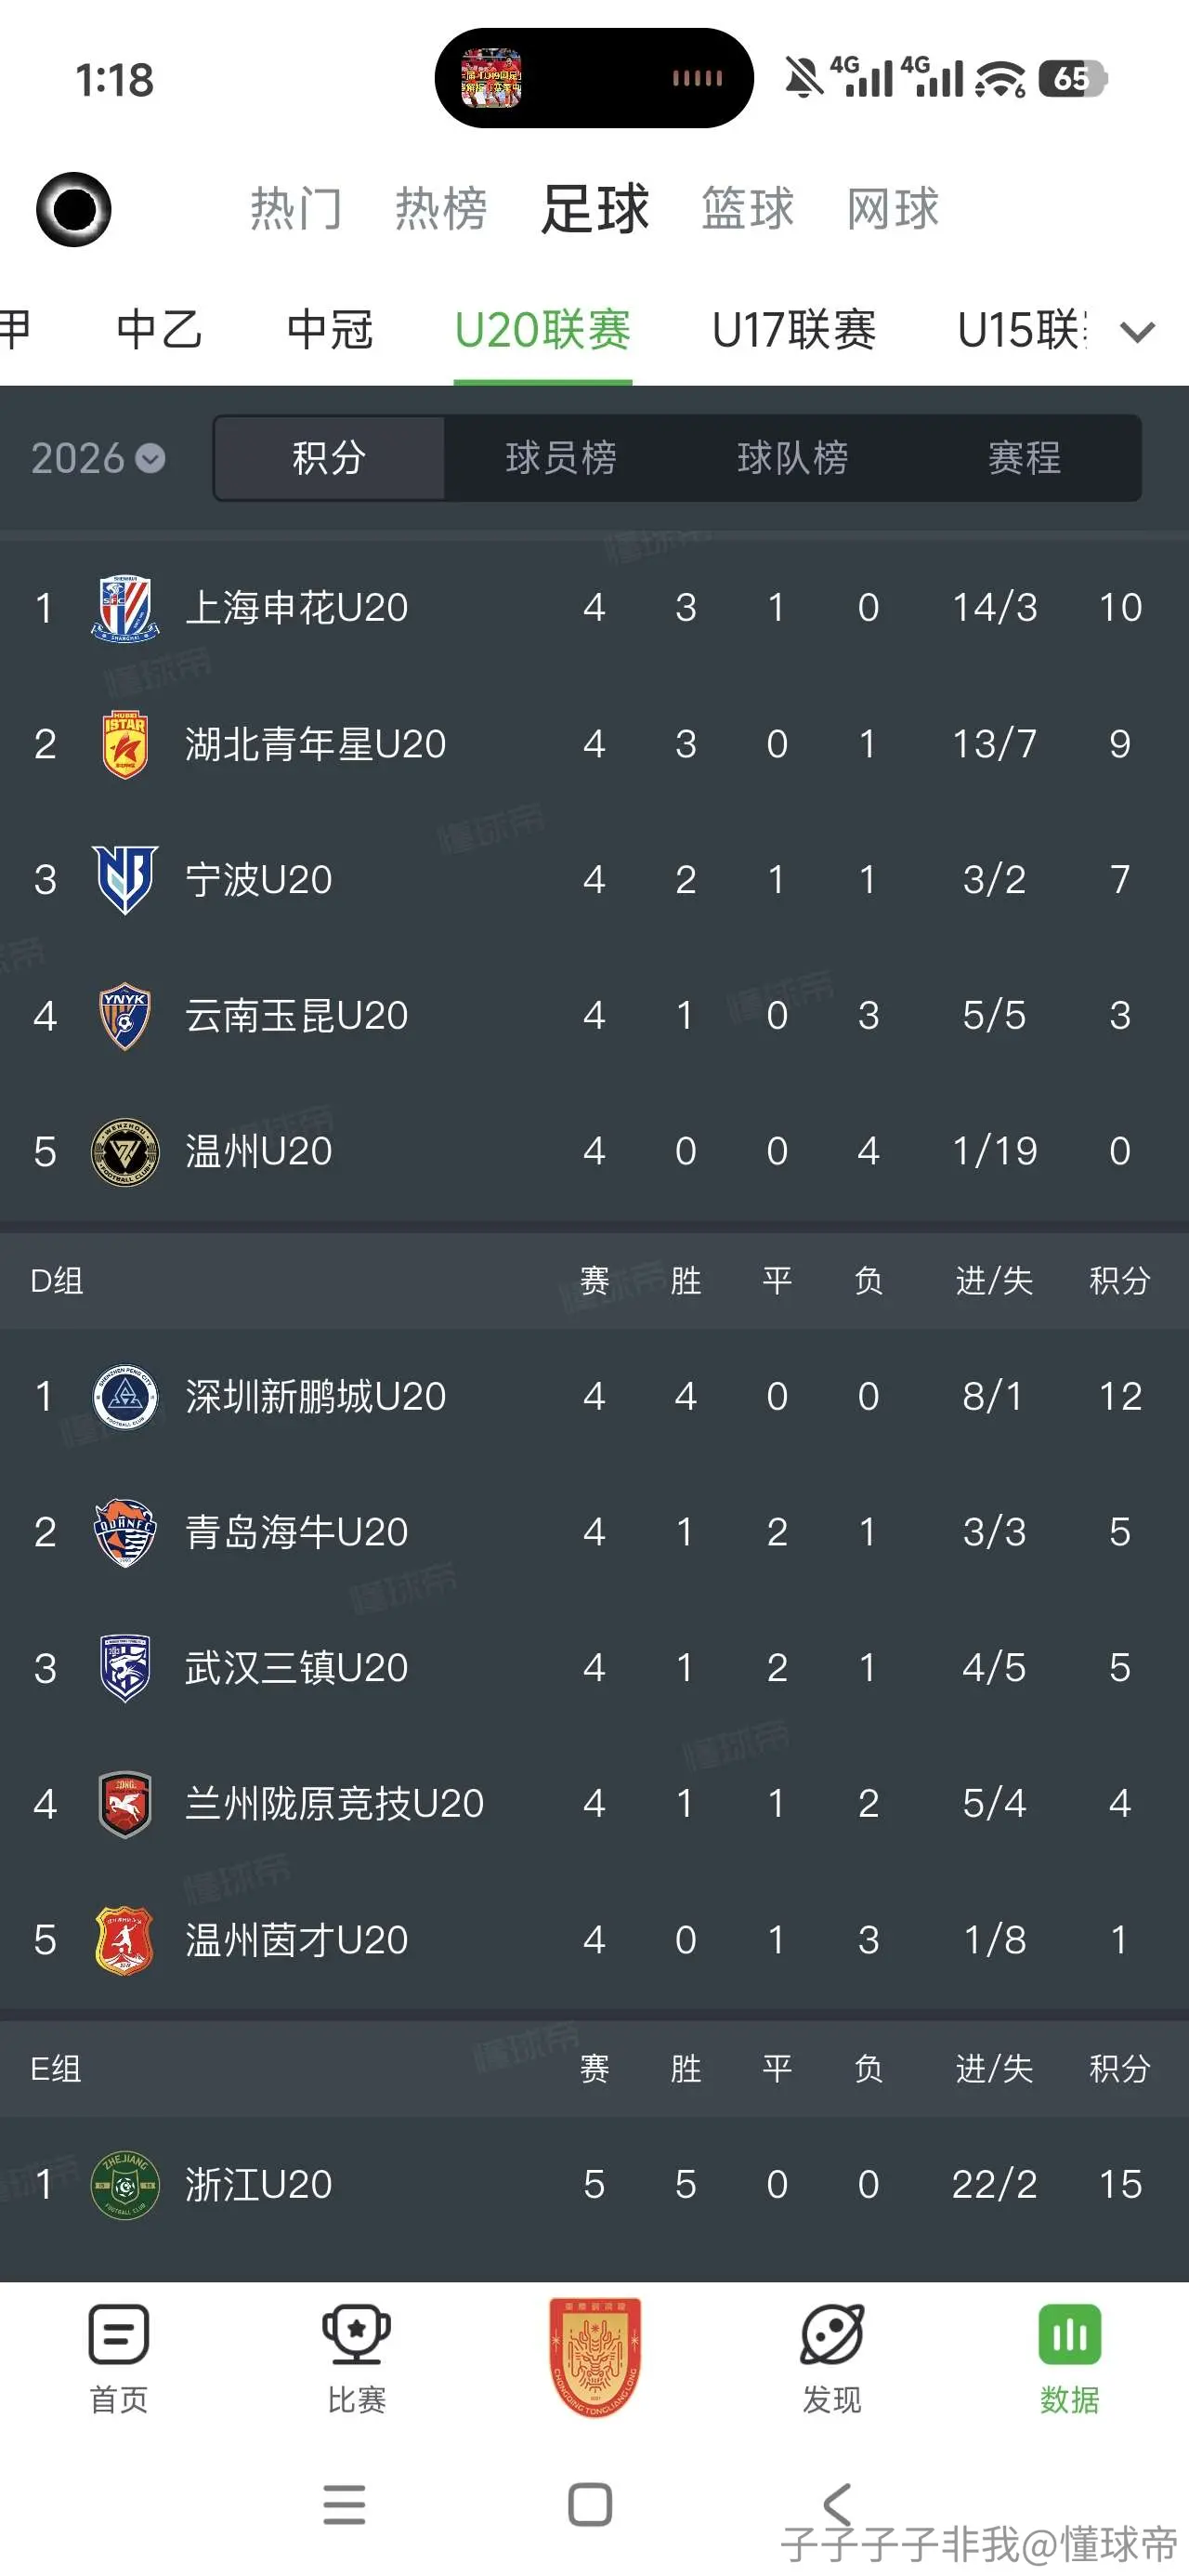This screenshot has height=2576, width=1189.
Task: Select the U17联赛 tab
Action: tap(794, 330)
